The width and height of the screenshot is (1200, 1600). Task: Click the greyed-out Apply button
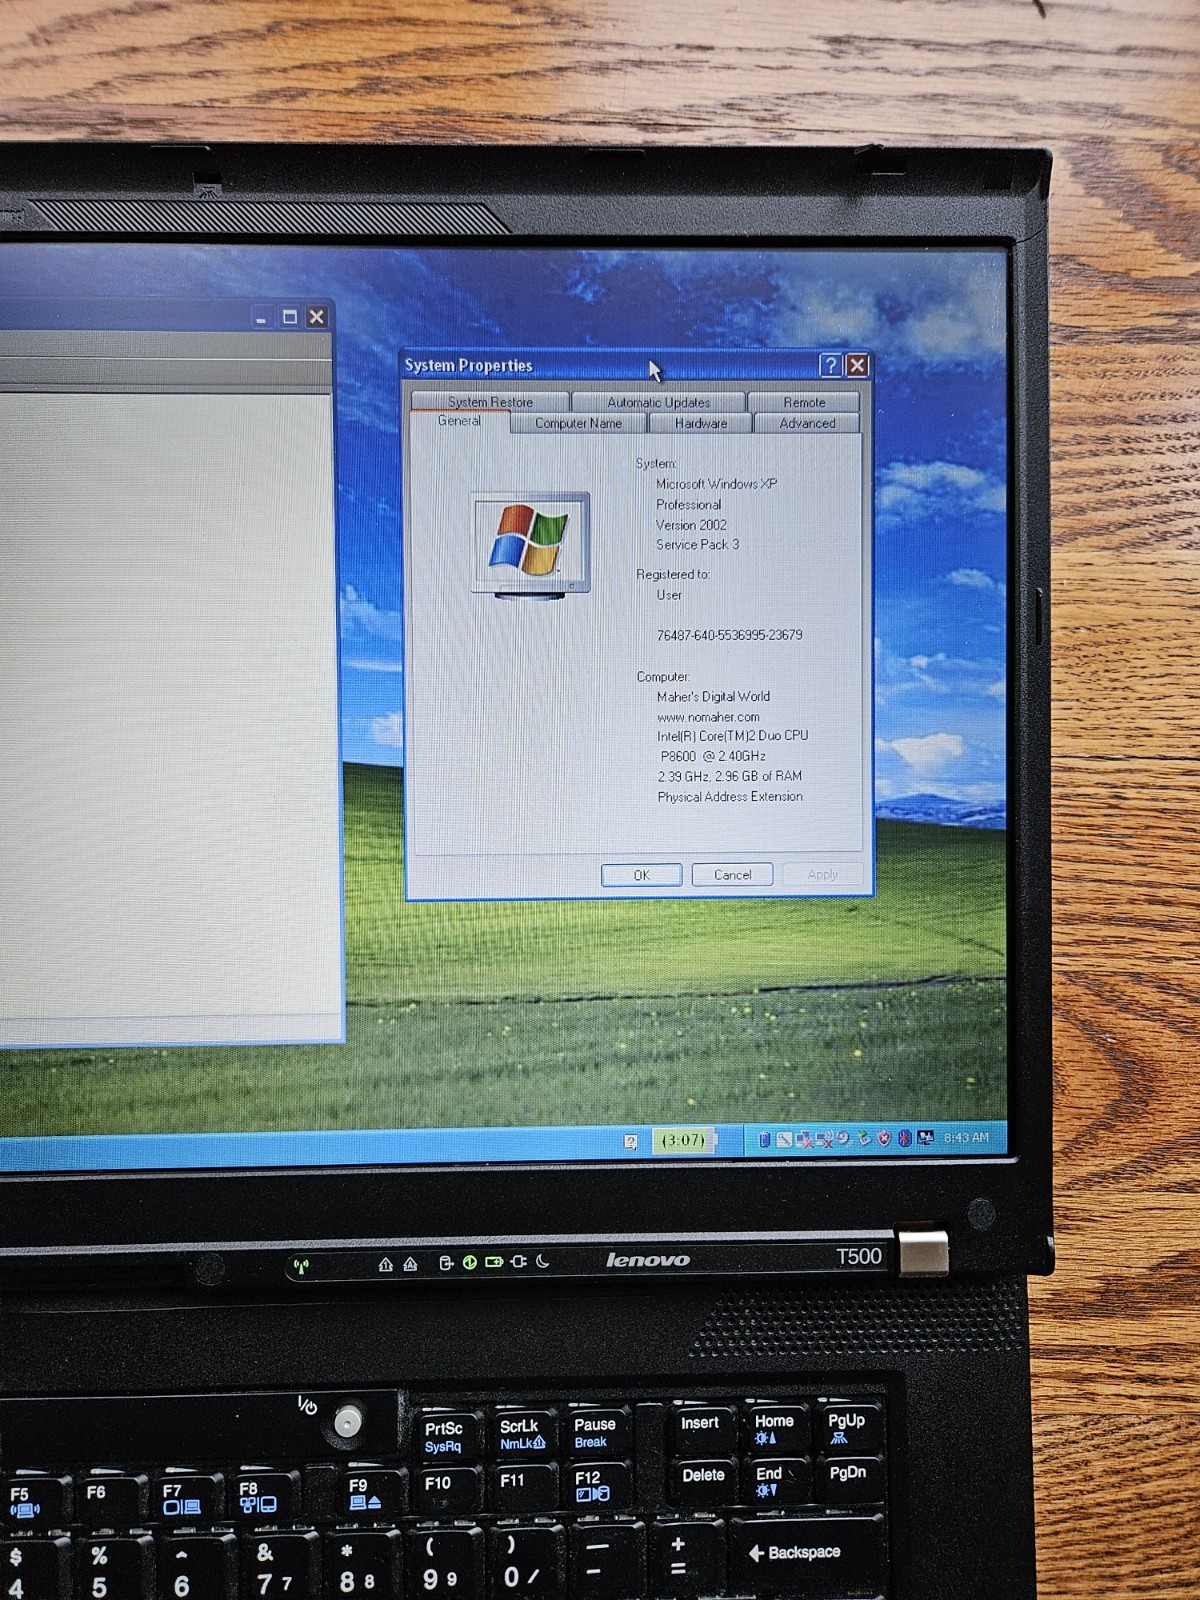point(822,874)
